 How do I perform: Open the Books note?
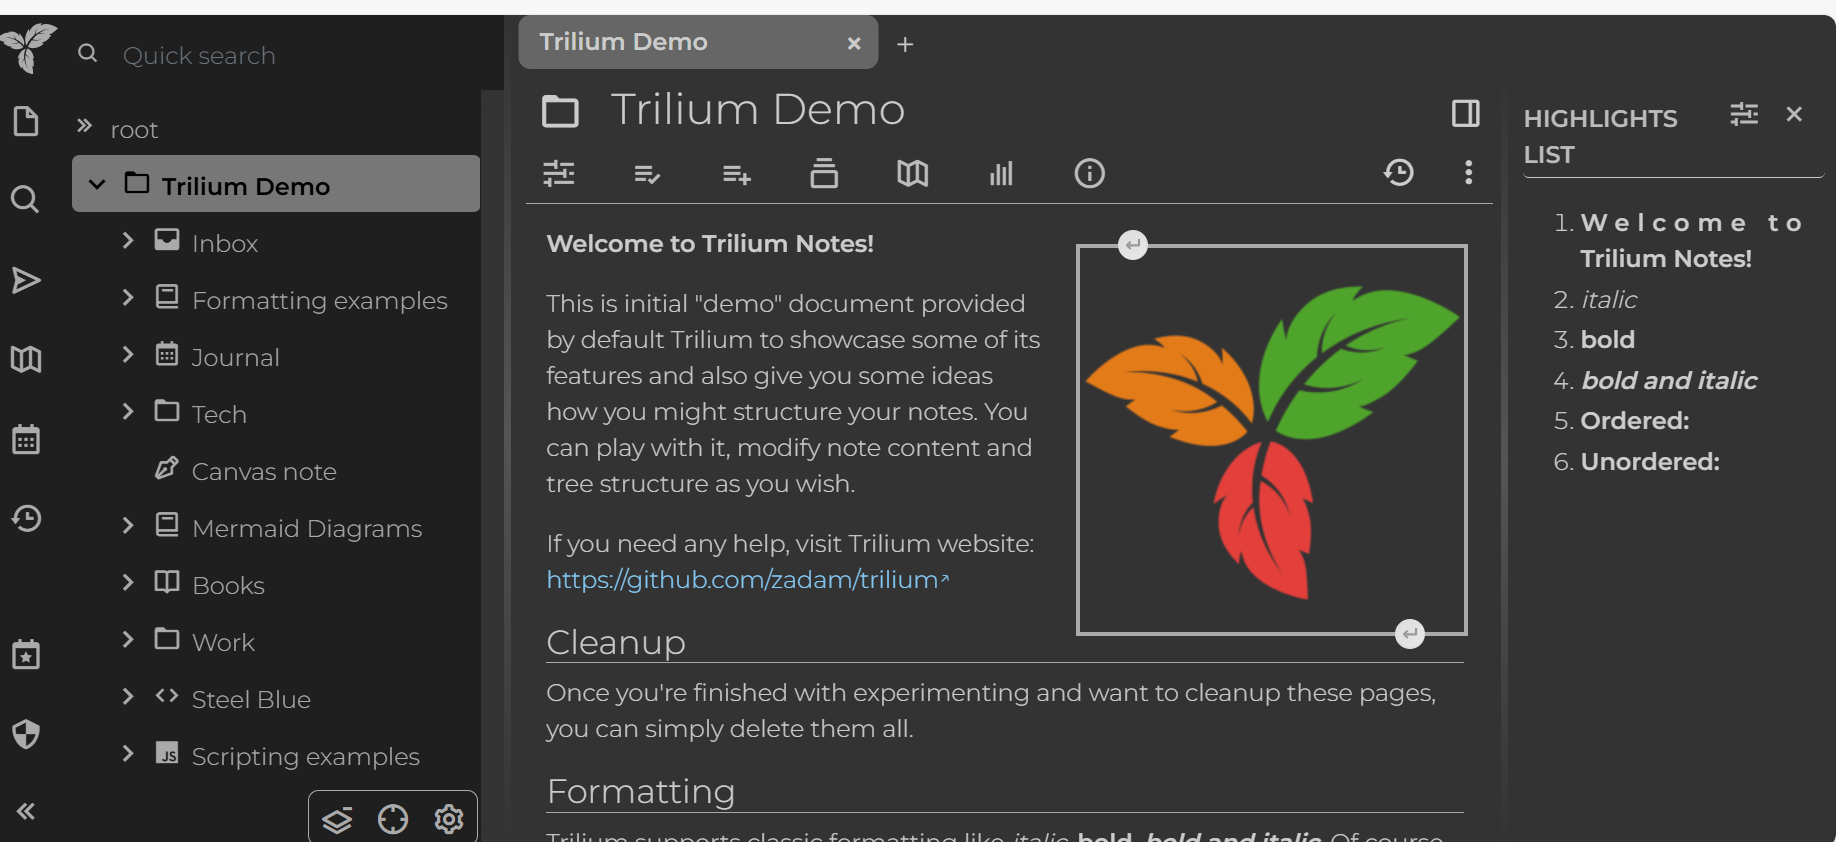click(x=228, y=585)
